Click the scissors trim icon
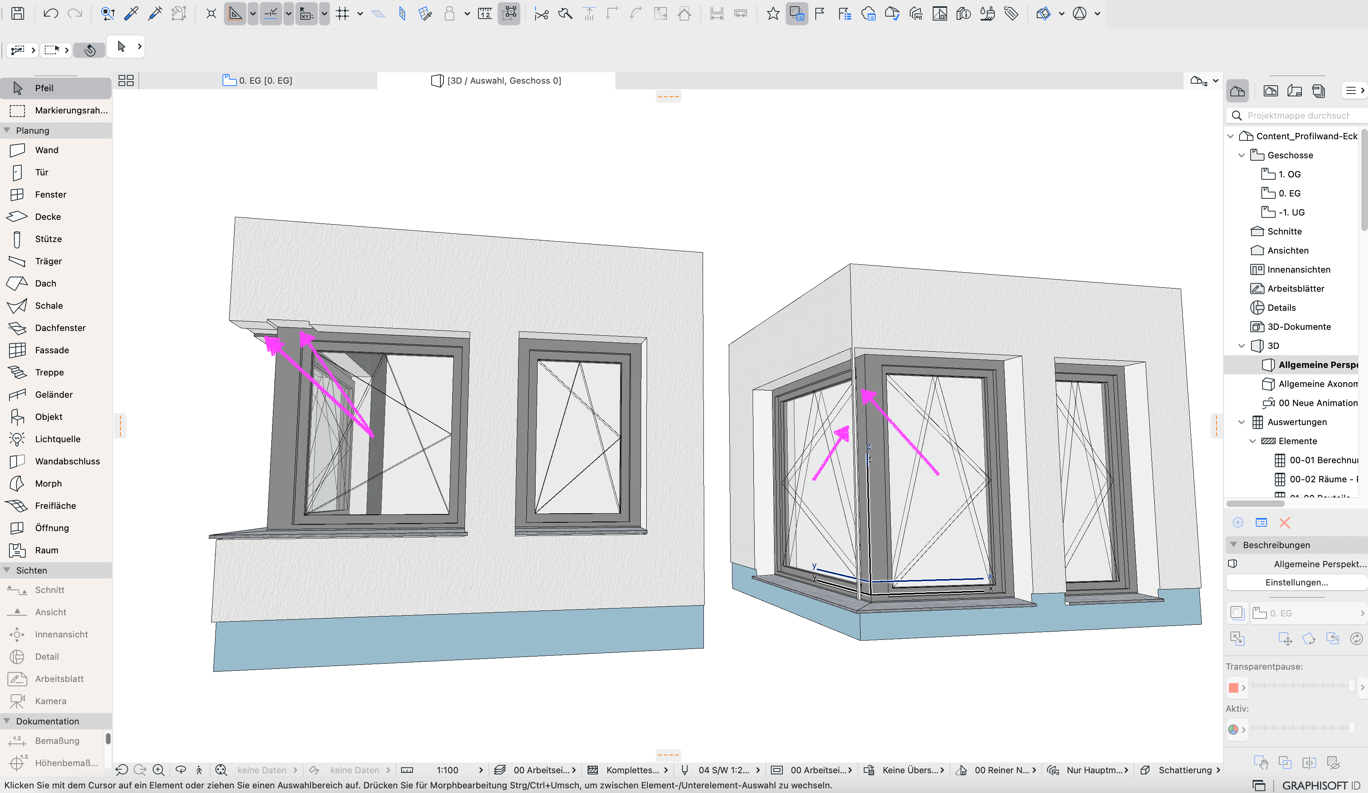The width and height of the screenshot is (1368, 793). click(541, 14)
